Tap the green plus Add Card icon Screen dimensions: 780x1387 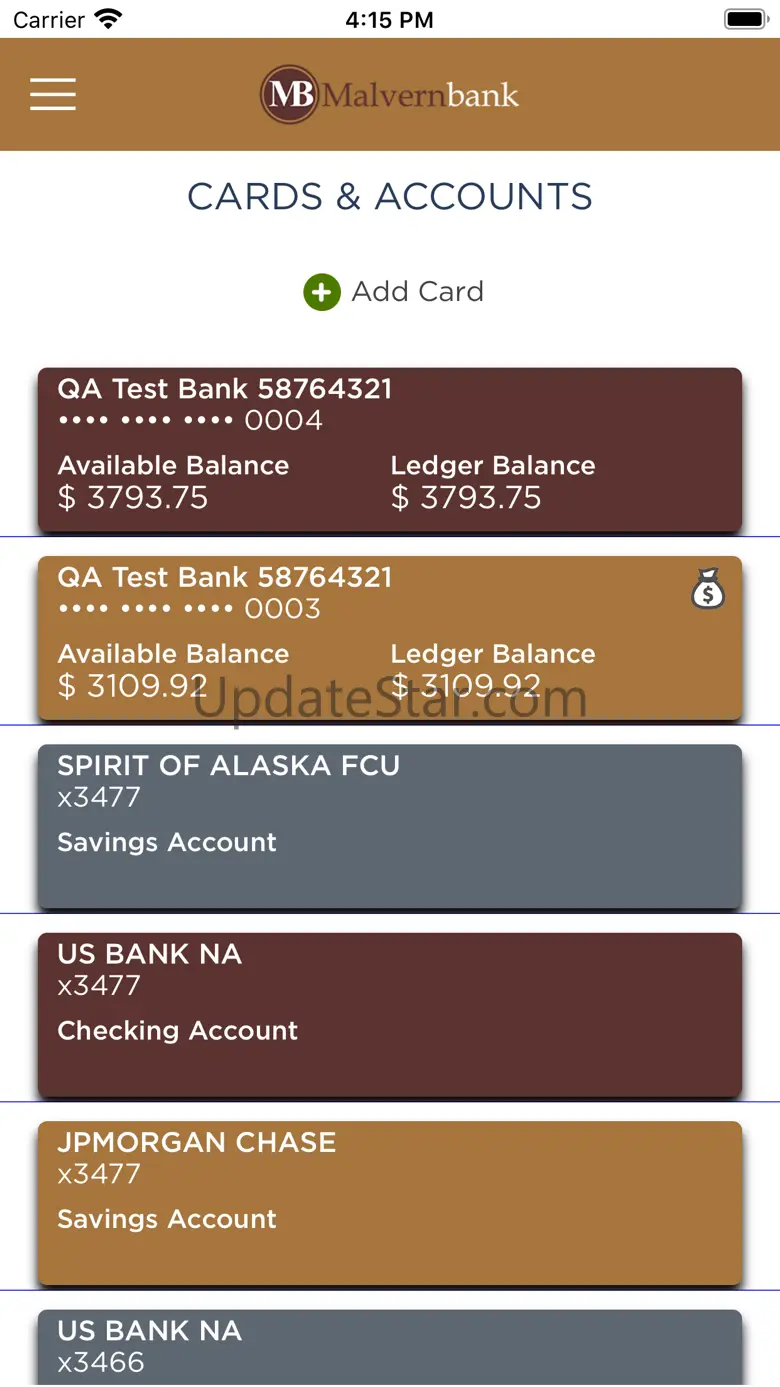pyautogui.click(x=322, y=293)
